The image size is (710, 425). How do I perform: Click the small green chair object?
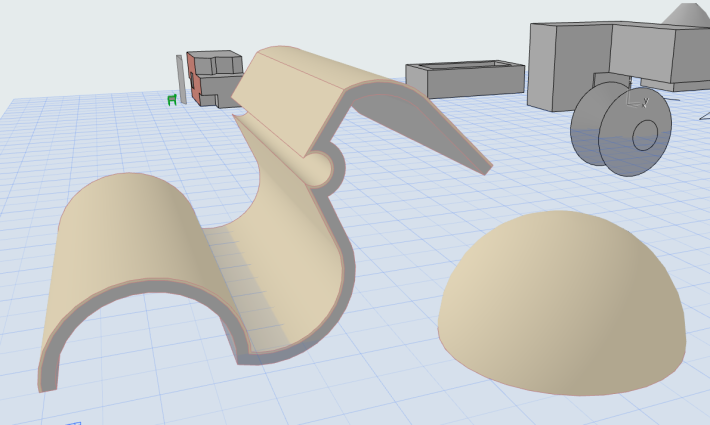pyautogui.click(x=172, y=100)
